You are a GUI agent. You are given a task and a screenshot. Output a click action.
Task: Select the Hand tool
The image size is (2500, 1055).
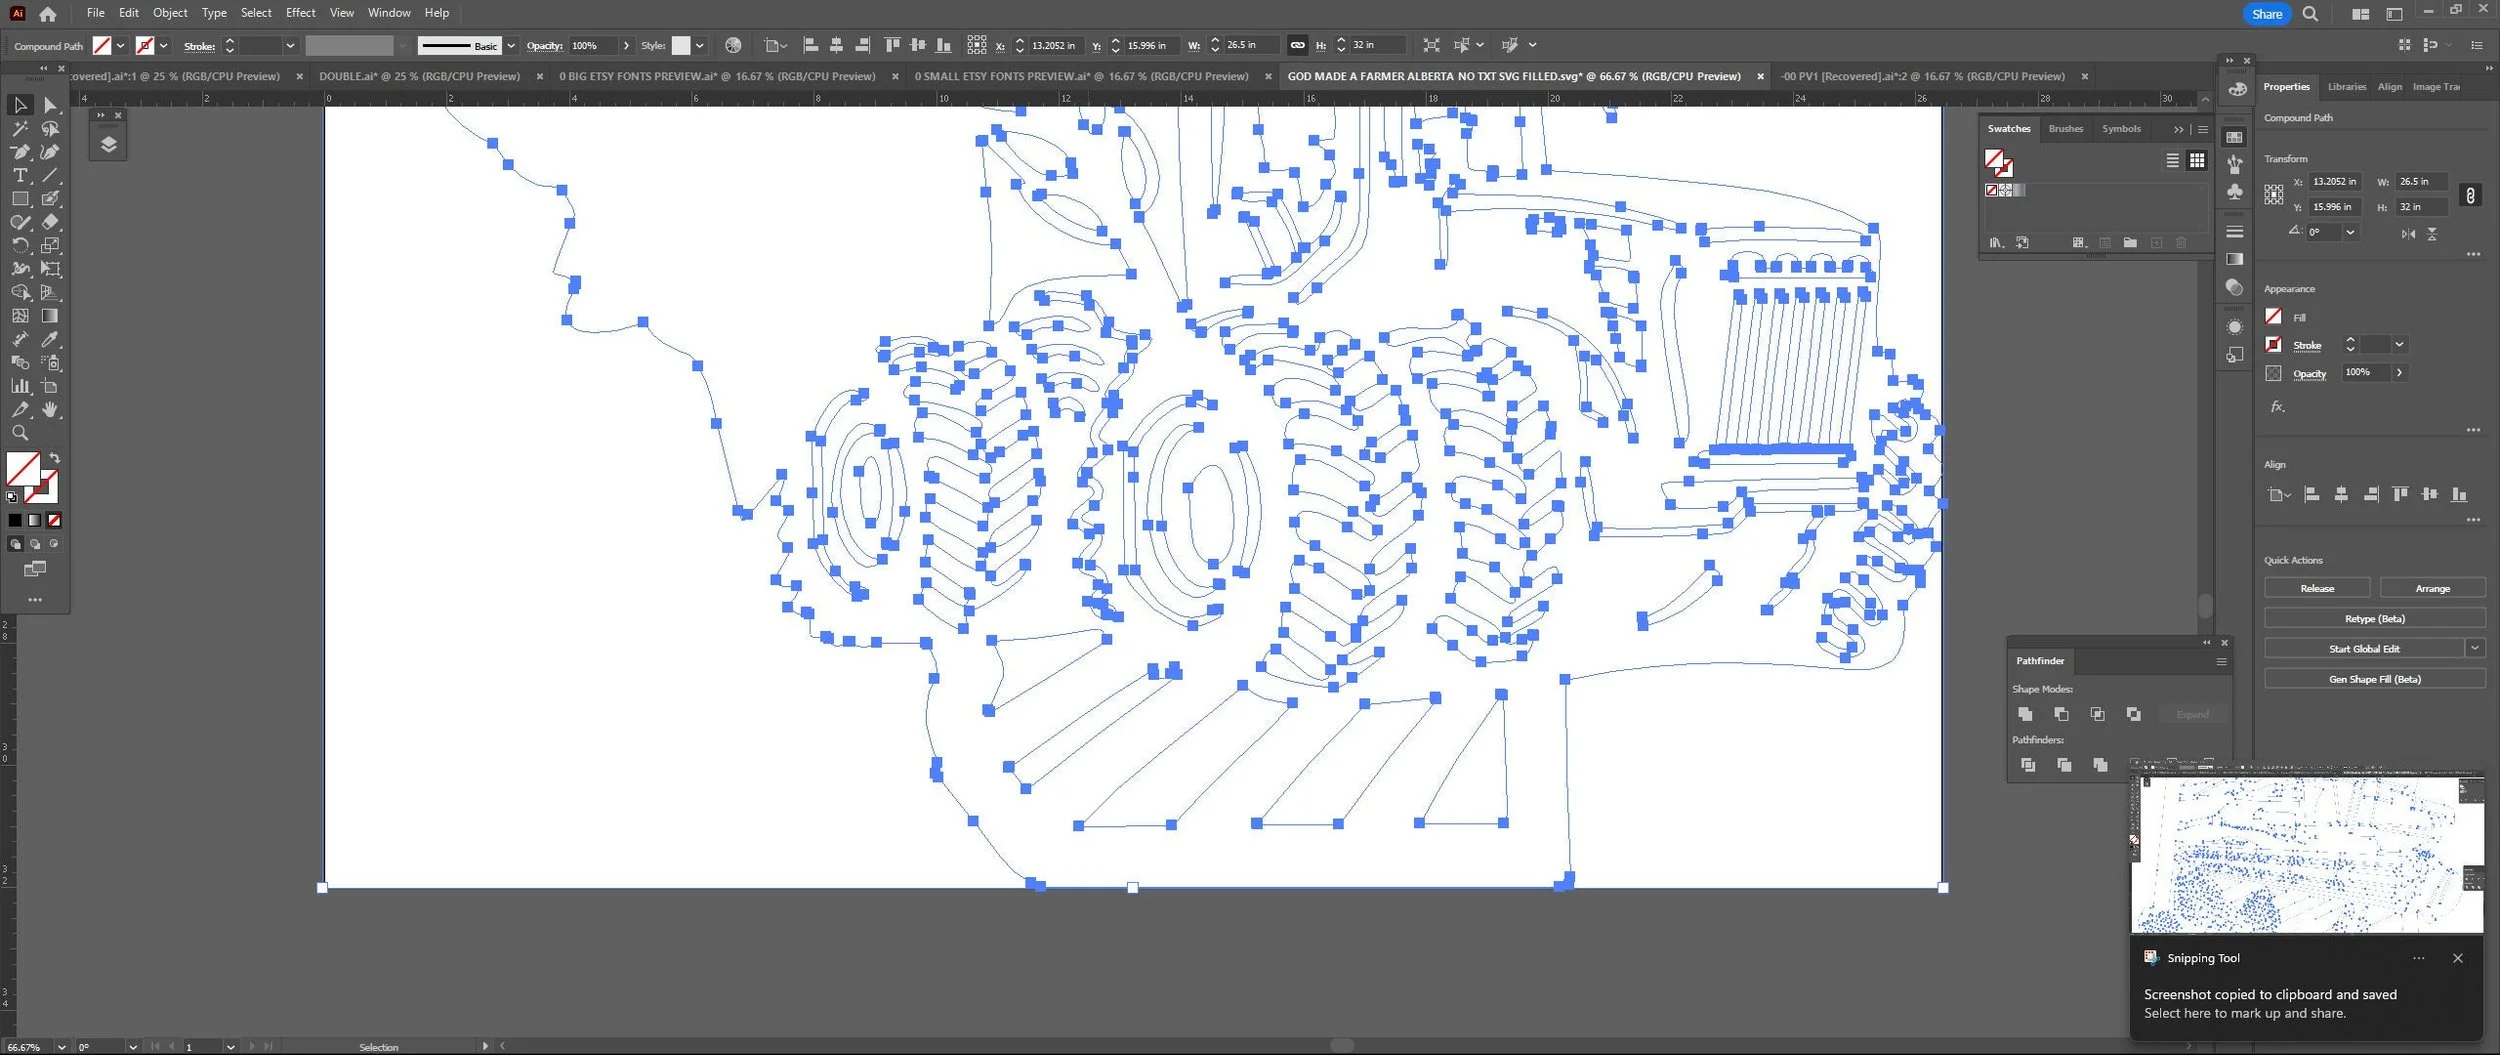click(x=50, y=410)
